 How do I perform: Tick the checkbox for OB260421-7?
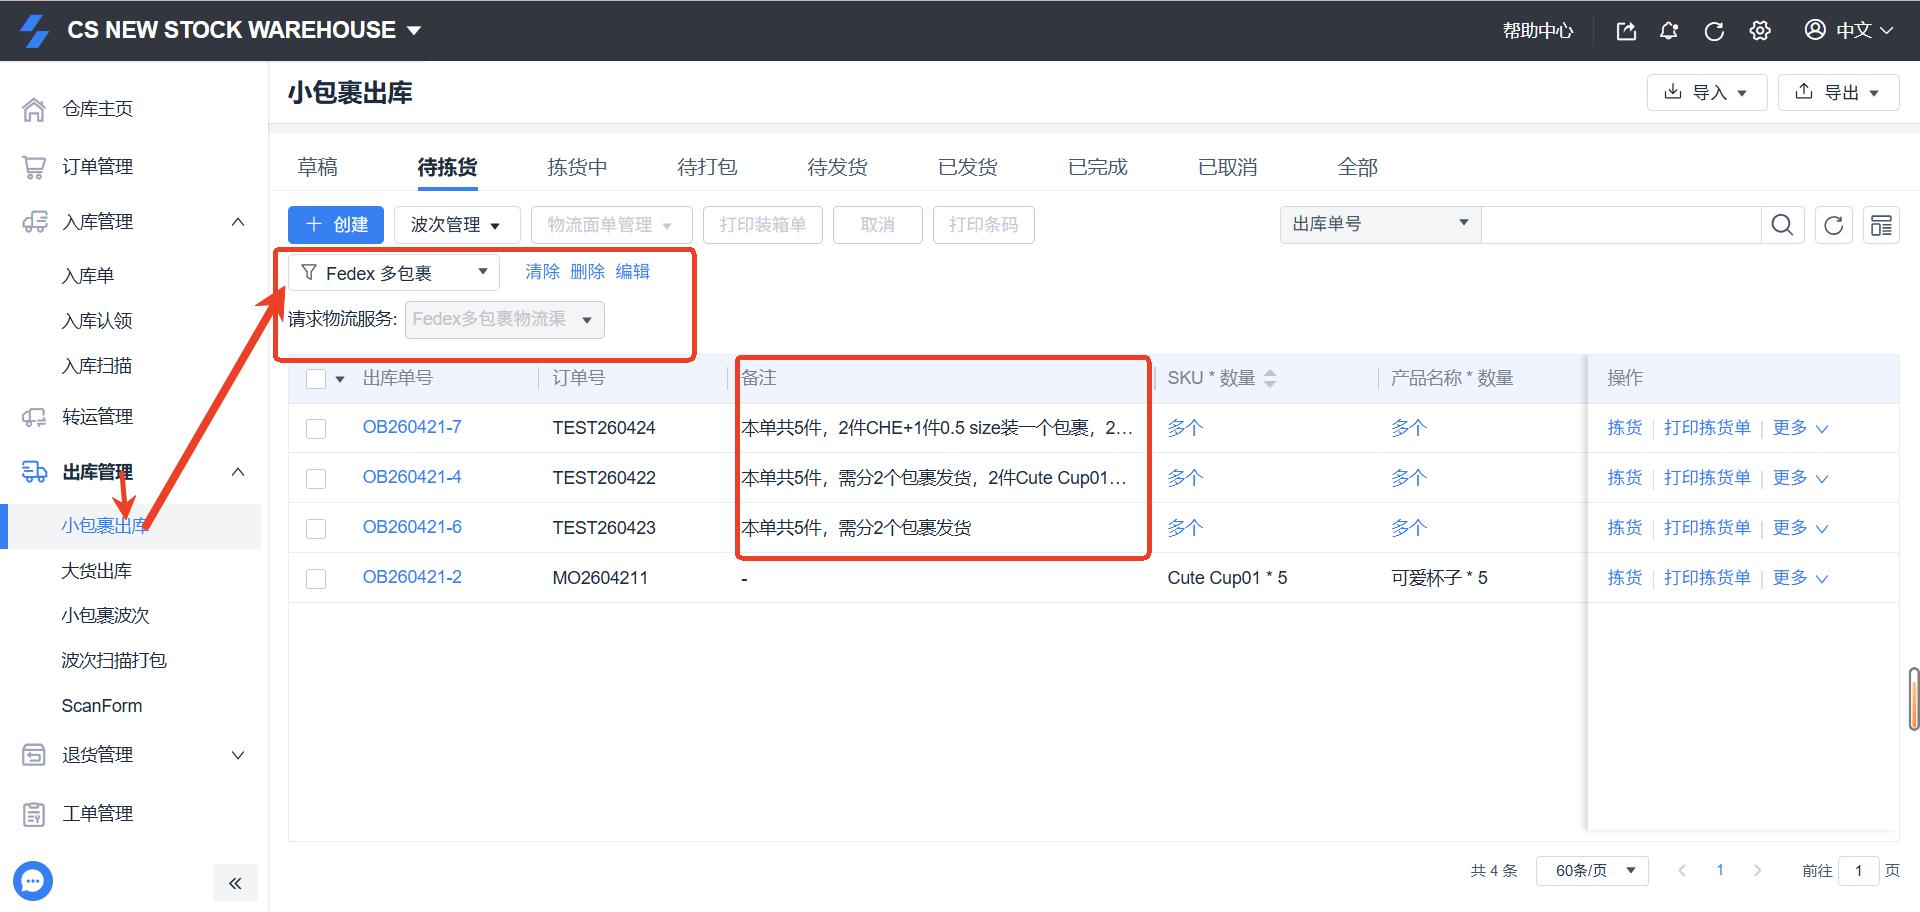tap(316, 429)
